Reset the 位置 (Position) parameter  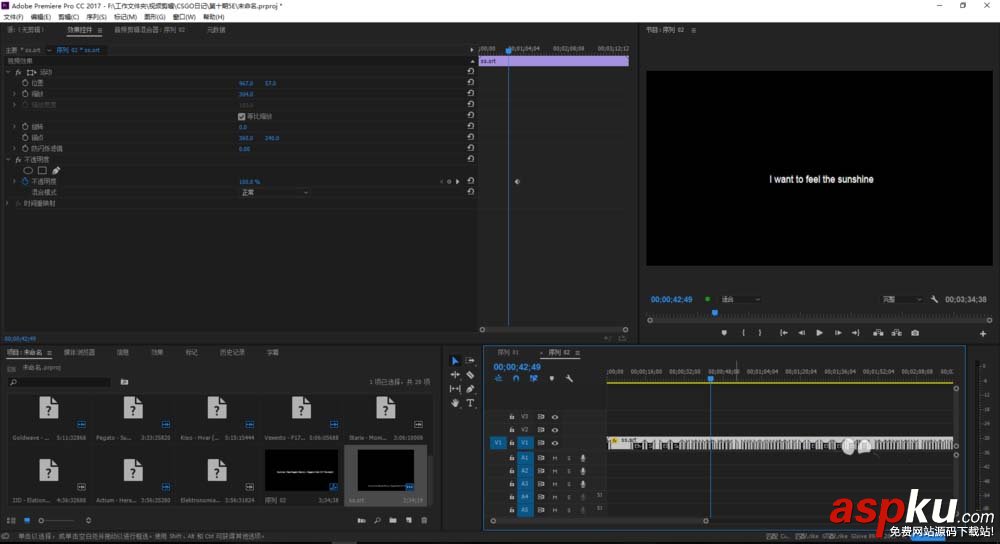[471, 82]
